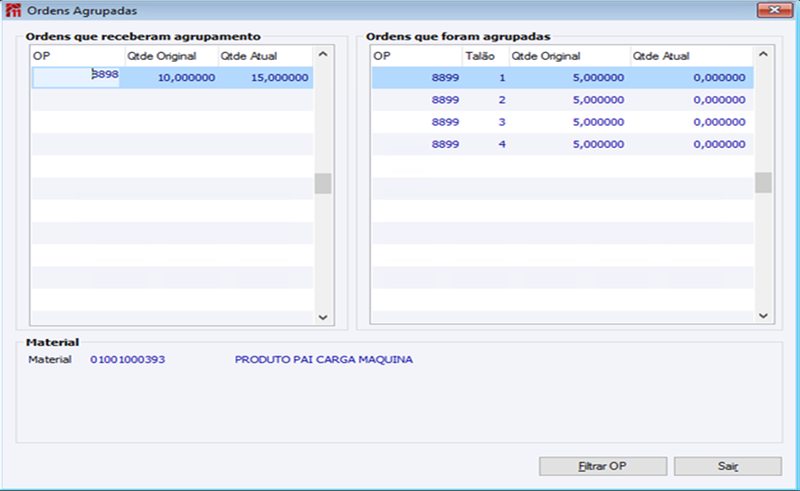Select OP 8898 cell in left table

pyautogui.click(x=76, y=78)
